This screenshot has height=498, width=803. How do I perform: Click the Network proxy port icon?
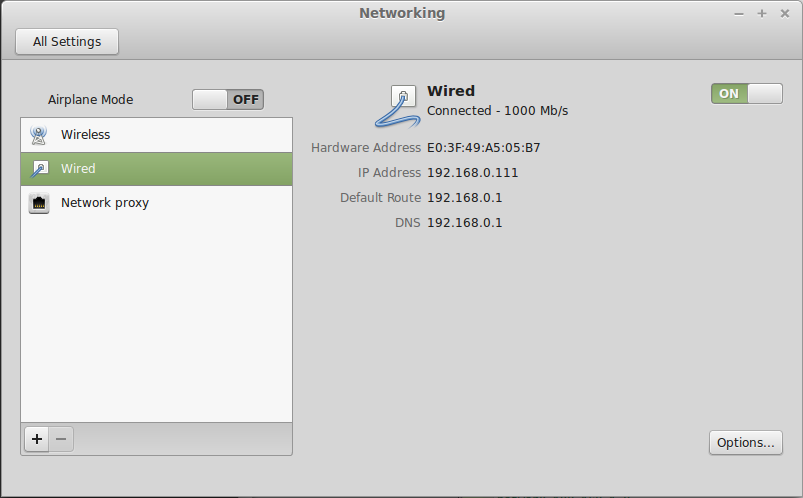pos(39,203)
